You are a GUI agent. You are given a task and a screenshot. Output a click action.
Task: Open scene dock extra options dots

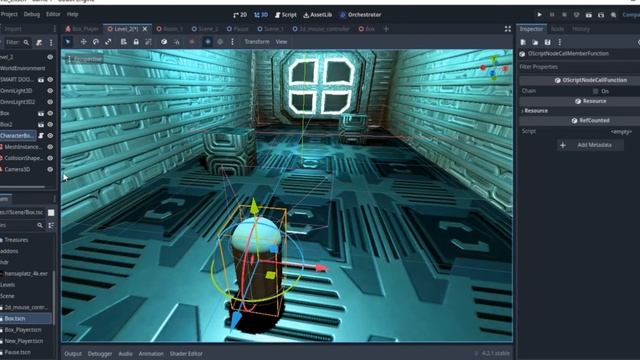[x=51, y=42]
